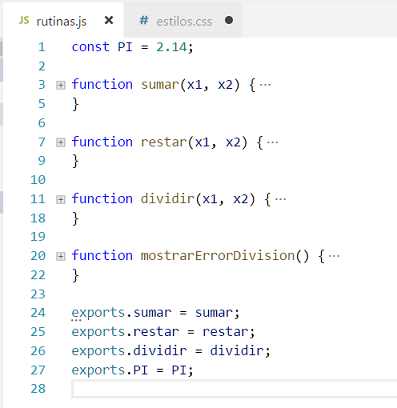Click the sumar function name on line 3
397x408 pixels.
(x=160, y=85)
